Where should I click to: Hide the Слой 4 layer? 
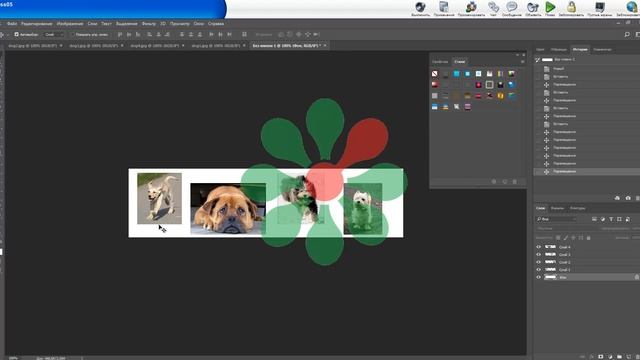538,247
